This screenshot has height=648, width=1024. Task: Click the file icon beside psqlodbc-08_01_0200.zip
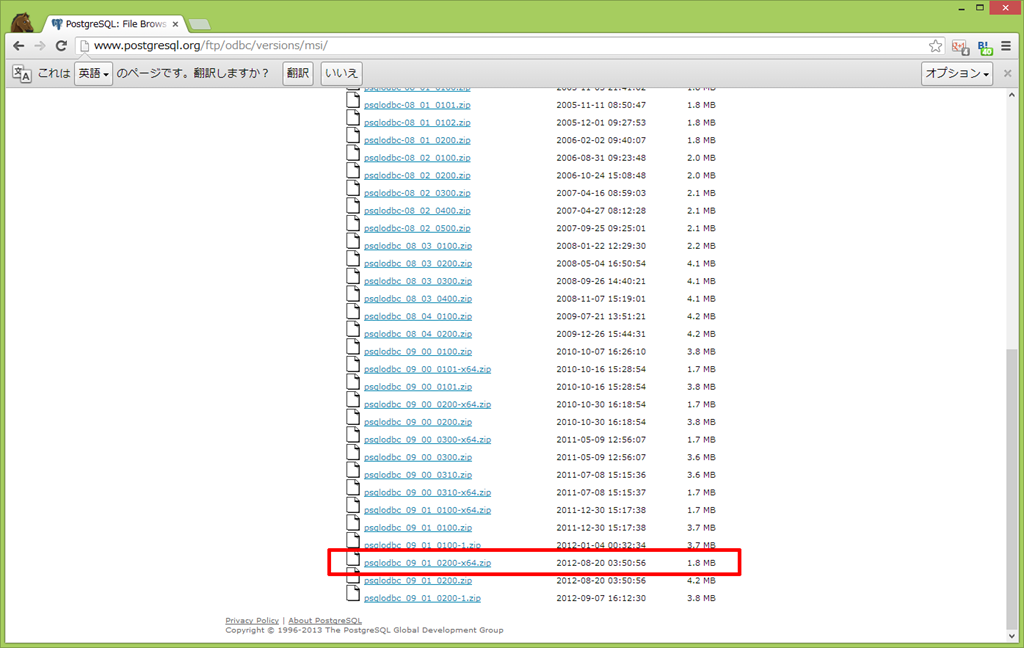353,135
